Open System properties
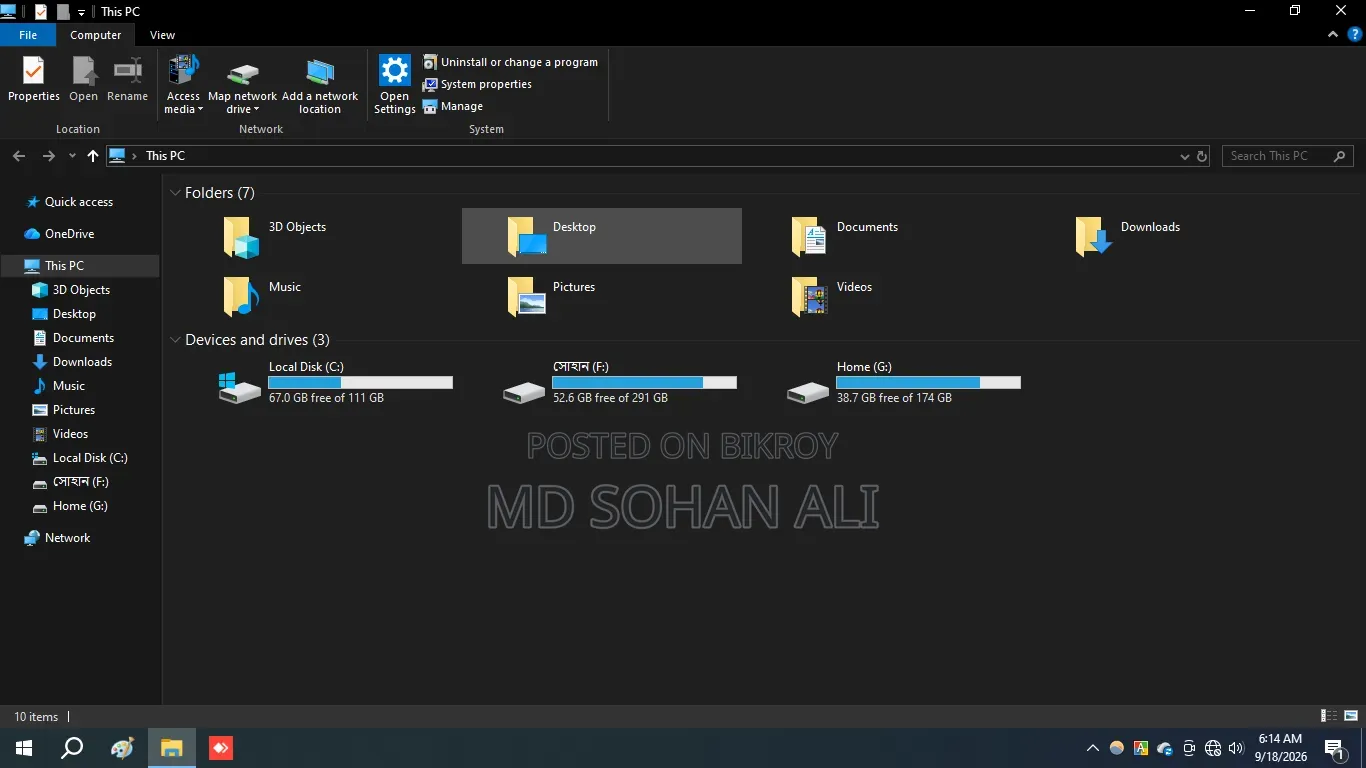 pyautogui.click(x=477, y=84)
